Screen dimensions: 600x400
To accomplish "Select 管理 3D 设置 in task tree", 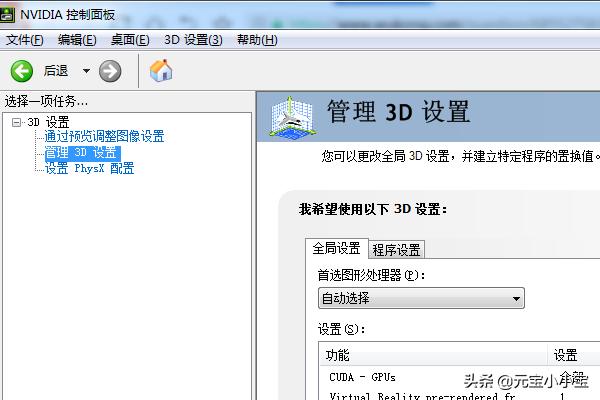I will point(83,153).
